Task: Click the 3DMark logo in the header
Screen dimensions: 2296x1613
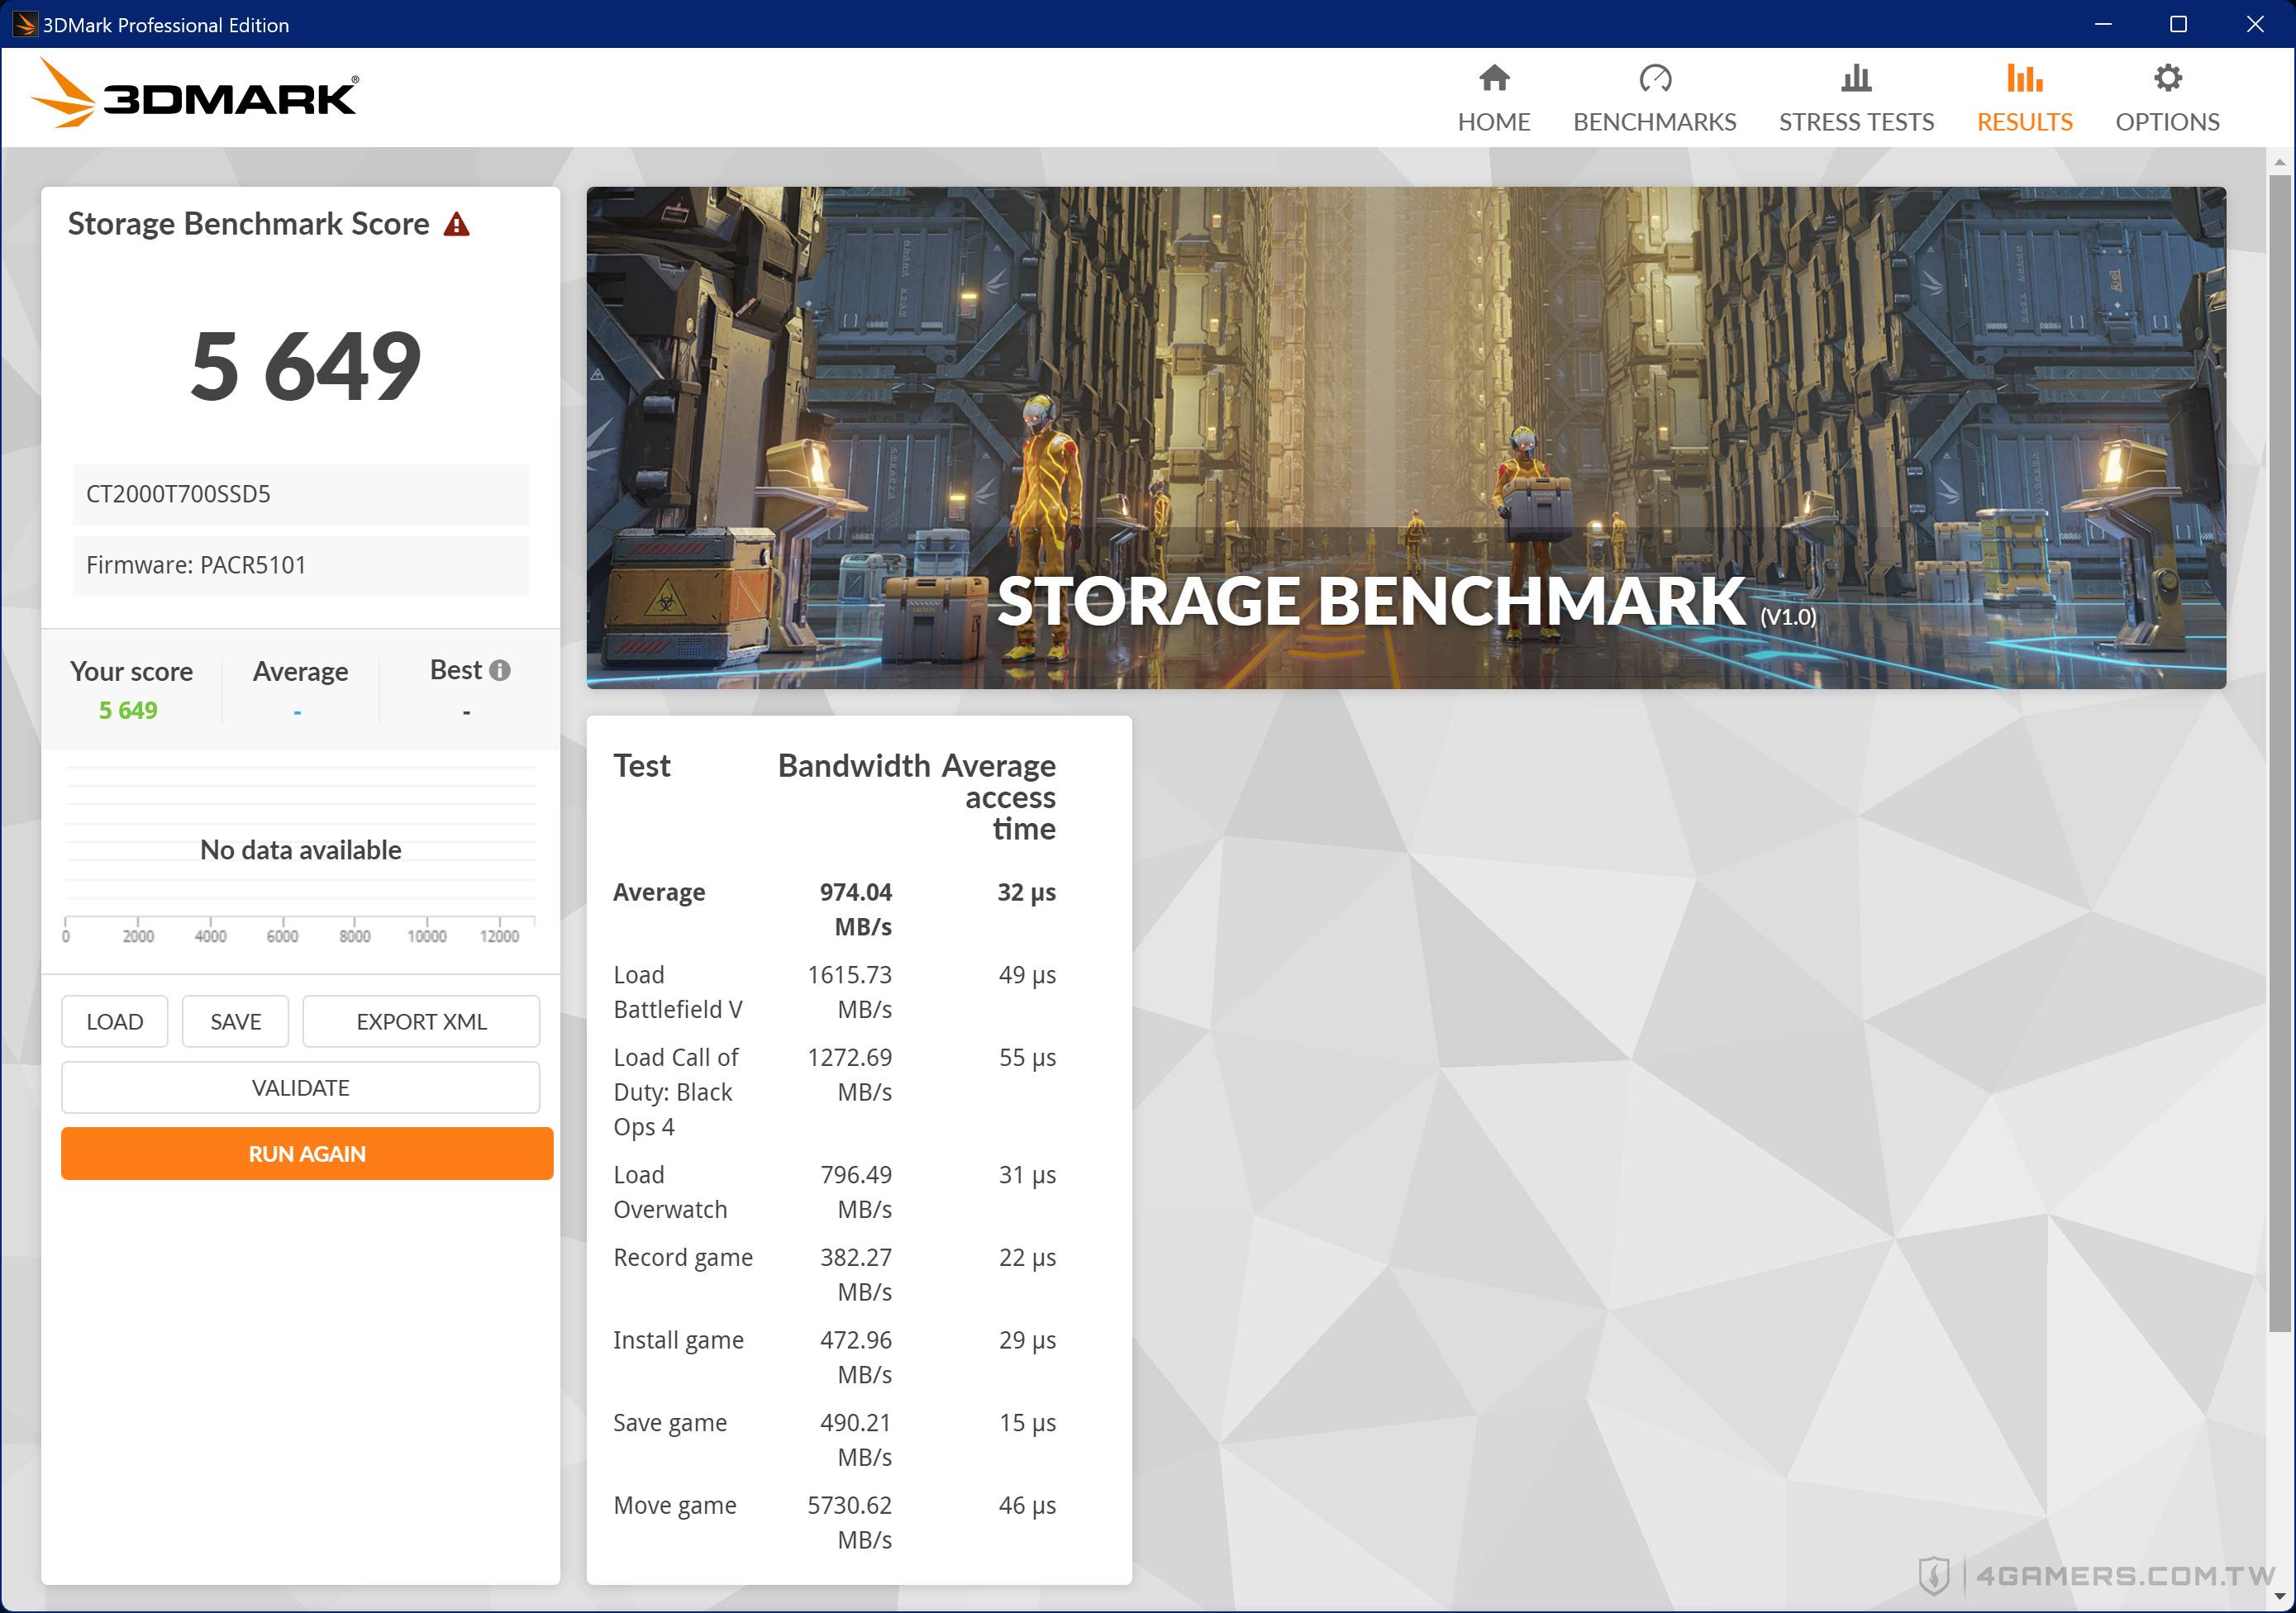Action: (195, 94)
